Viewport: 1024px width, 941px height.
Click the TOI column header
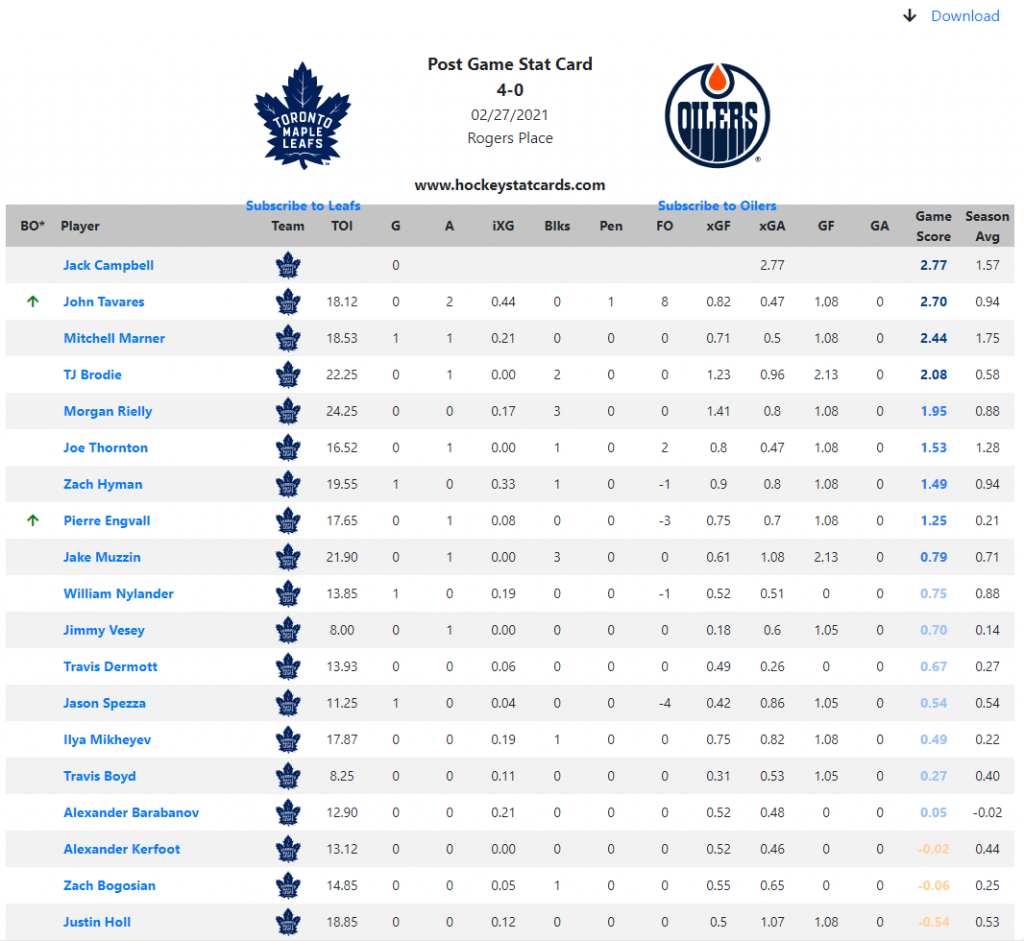click(342, 226)
